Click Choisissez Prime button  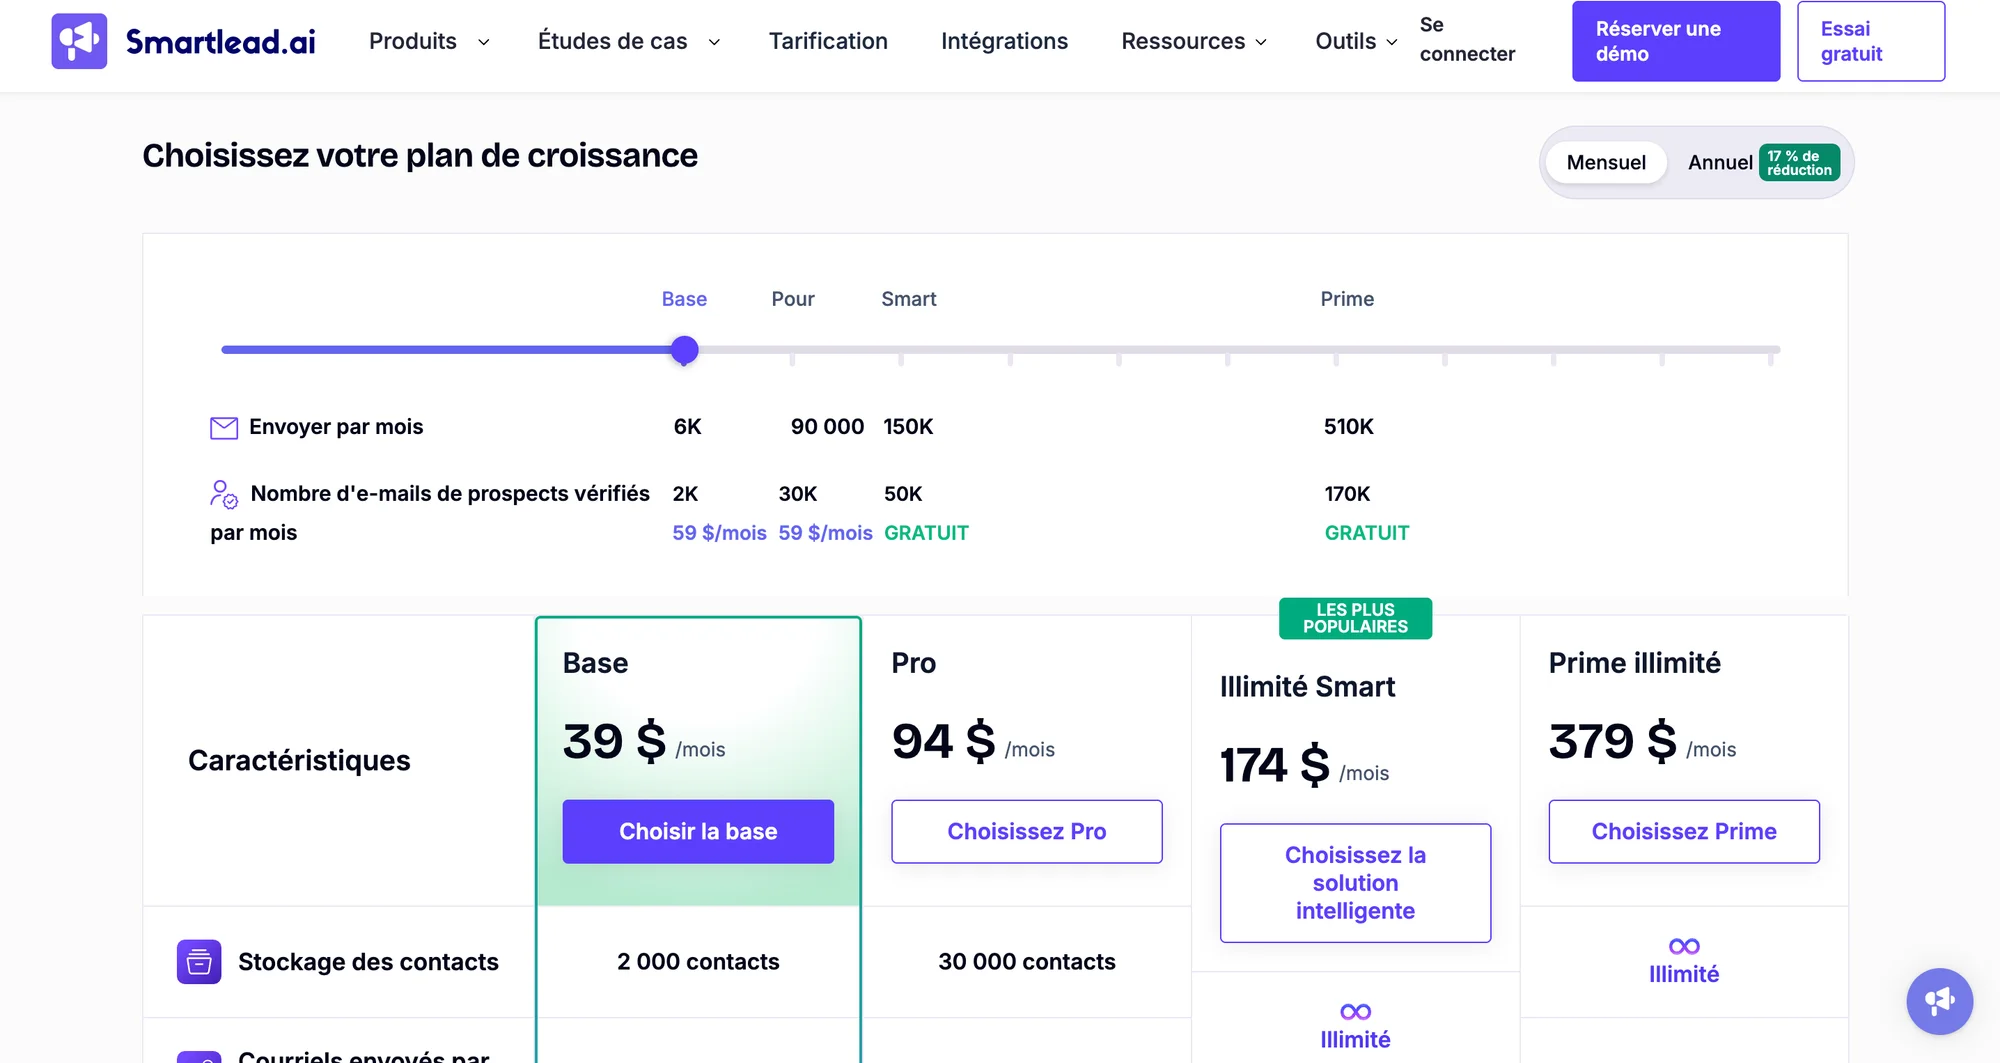coord(1684,831)
